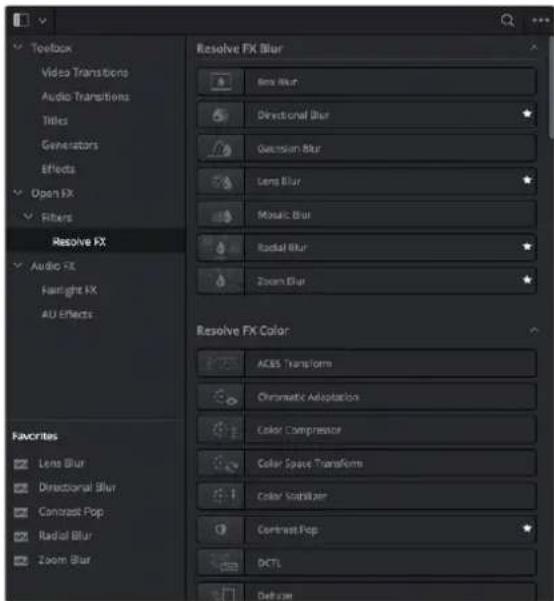Open the Fairlight FX category
Screen dimensions: 554x601
click(69, 291)
